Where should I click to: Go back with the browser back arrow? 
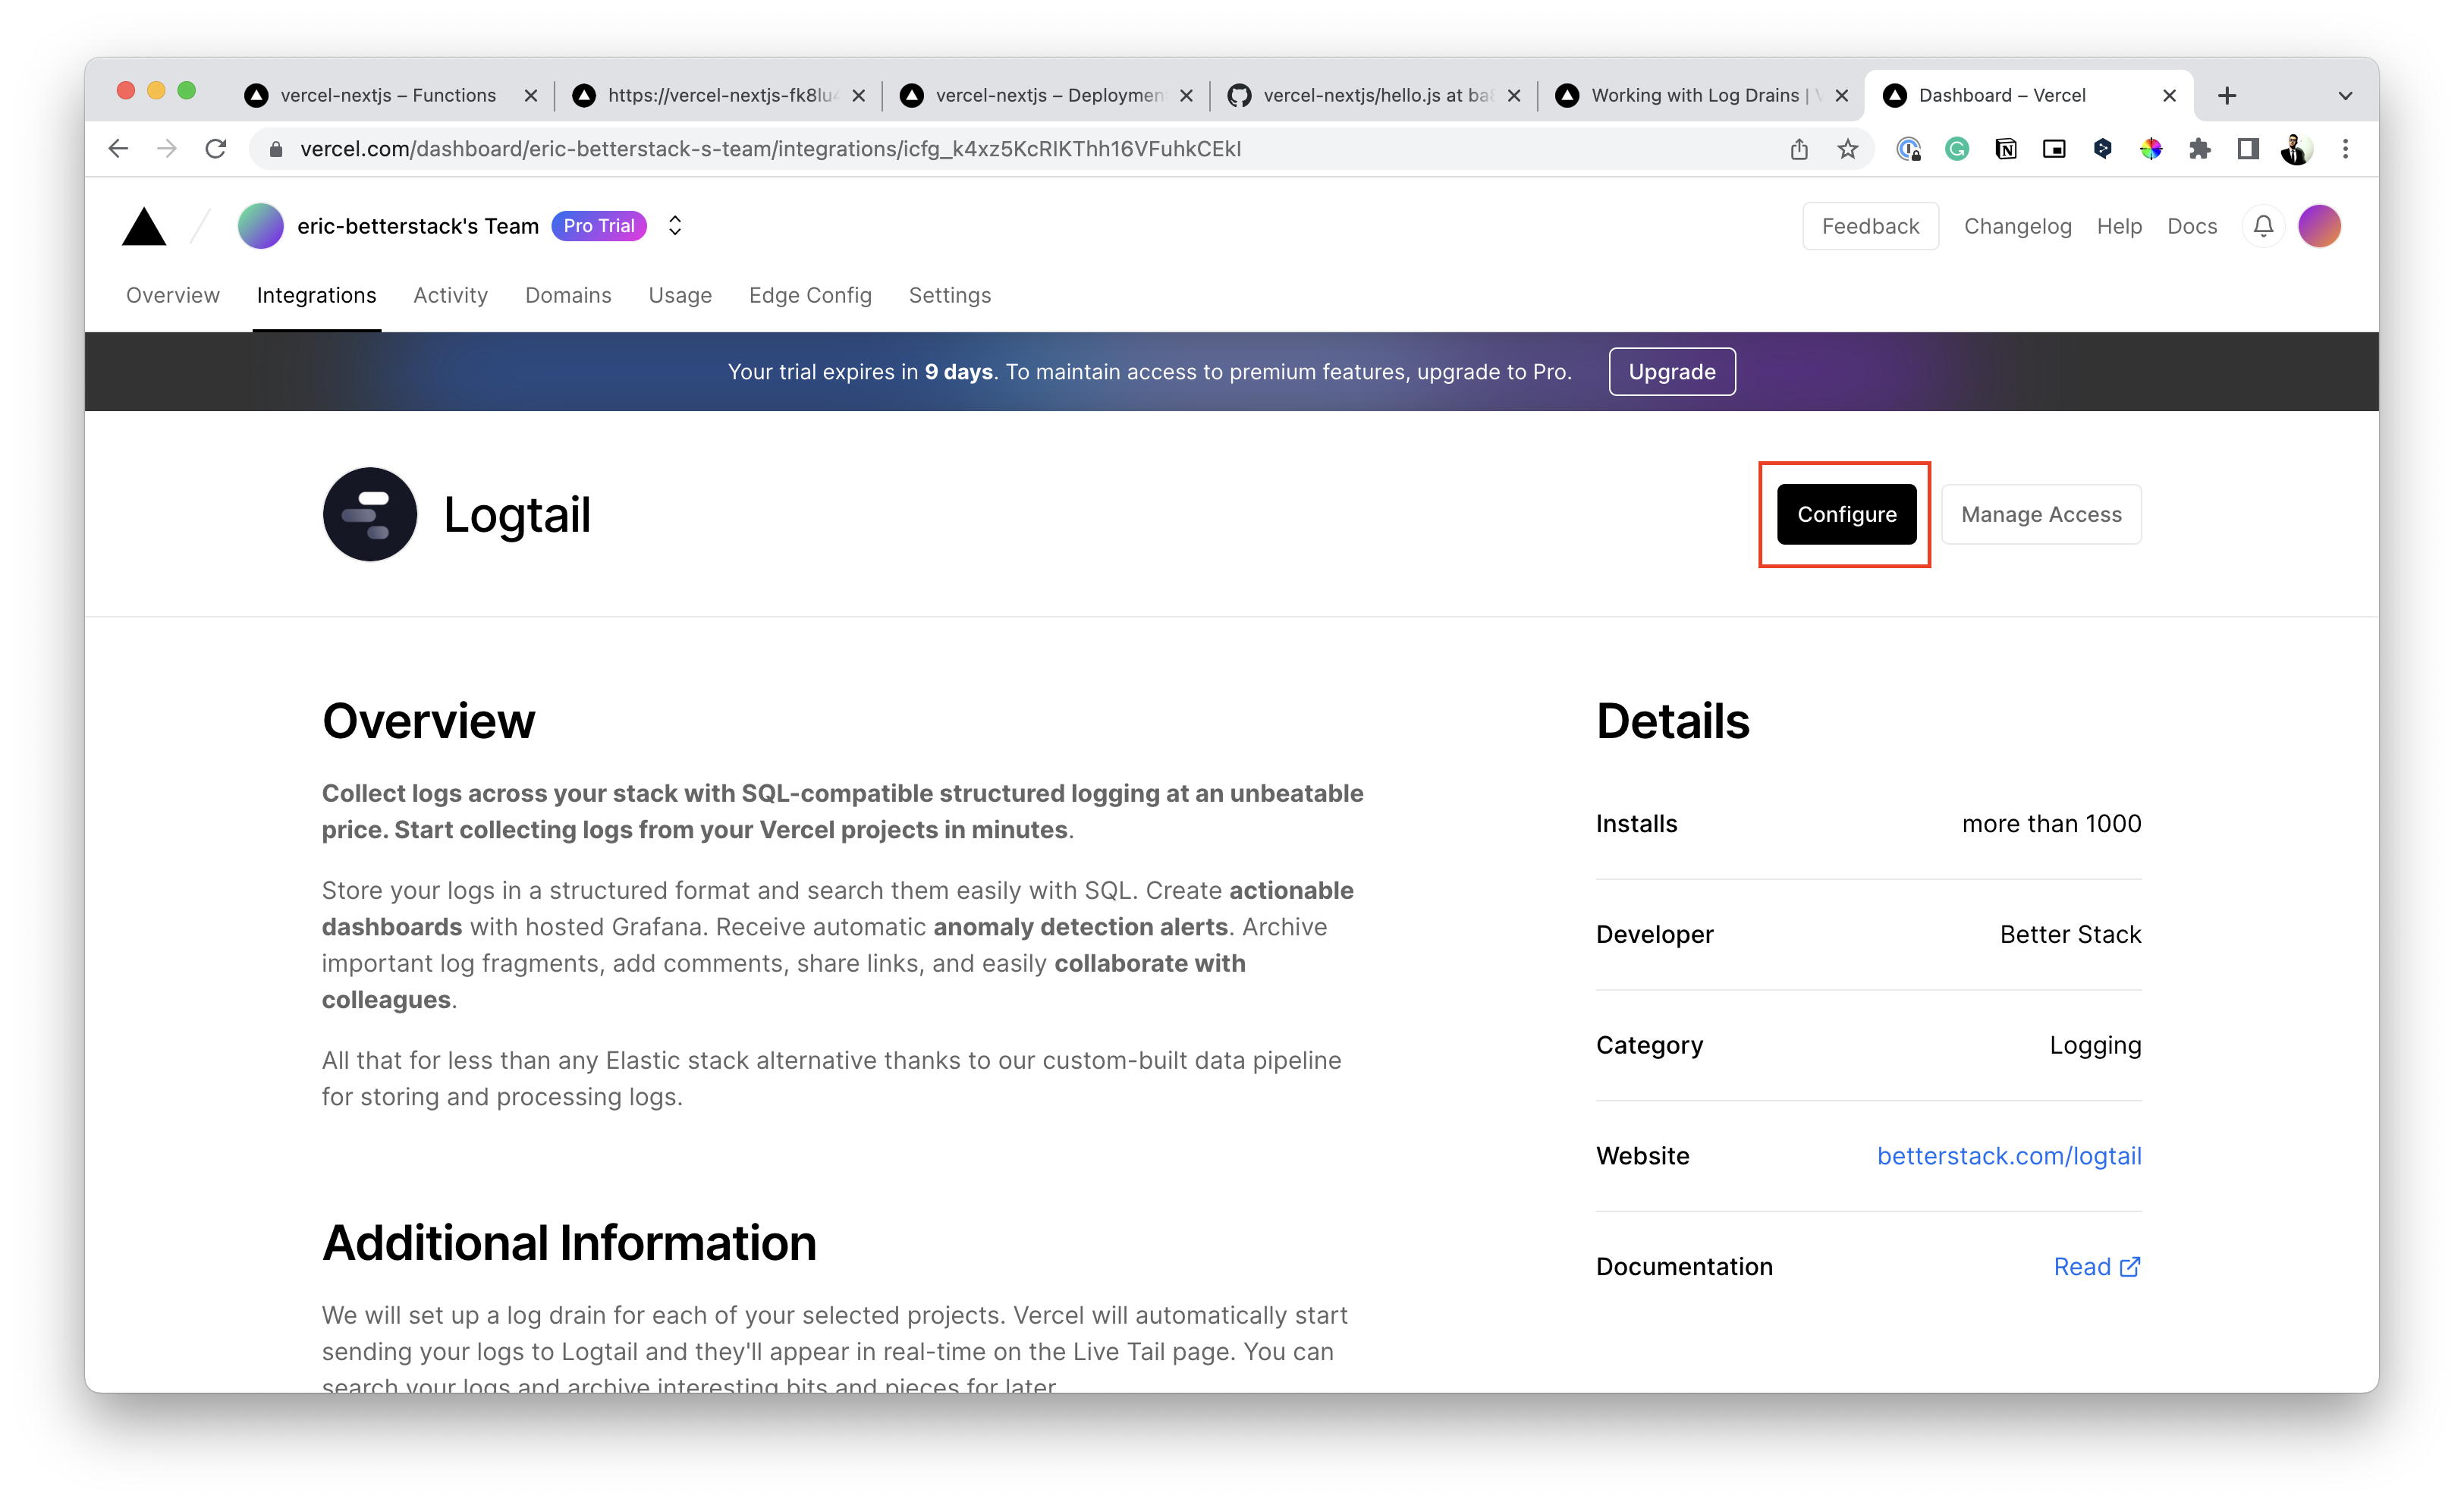[118, 149]
